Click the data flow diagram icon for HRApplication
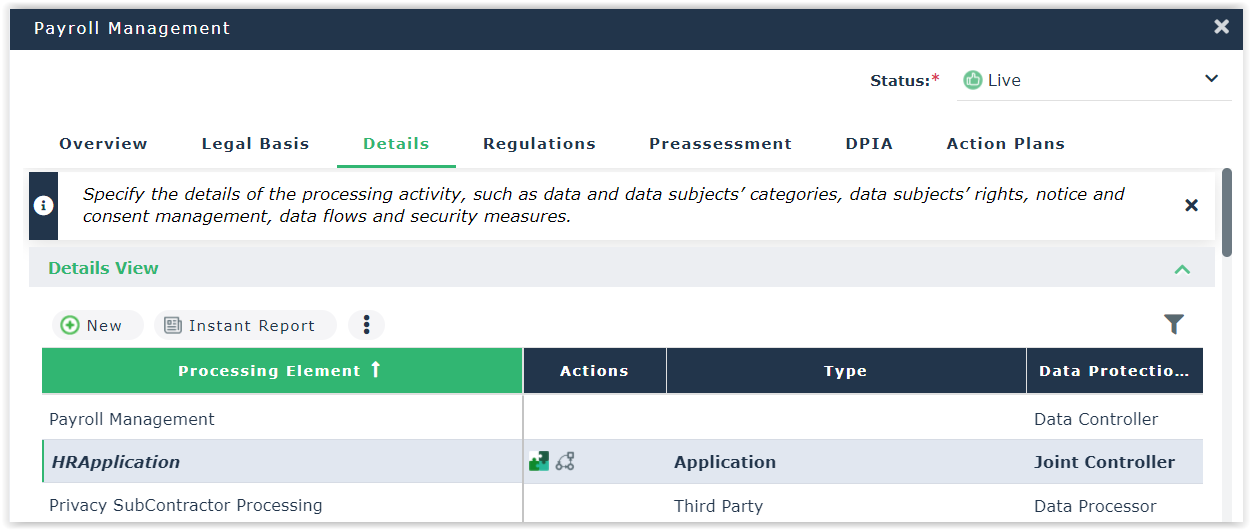The image size is (1251, 530). [565, 461]
